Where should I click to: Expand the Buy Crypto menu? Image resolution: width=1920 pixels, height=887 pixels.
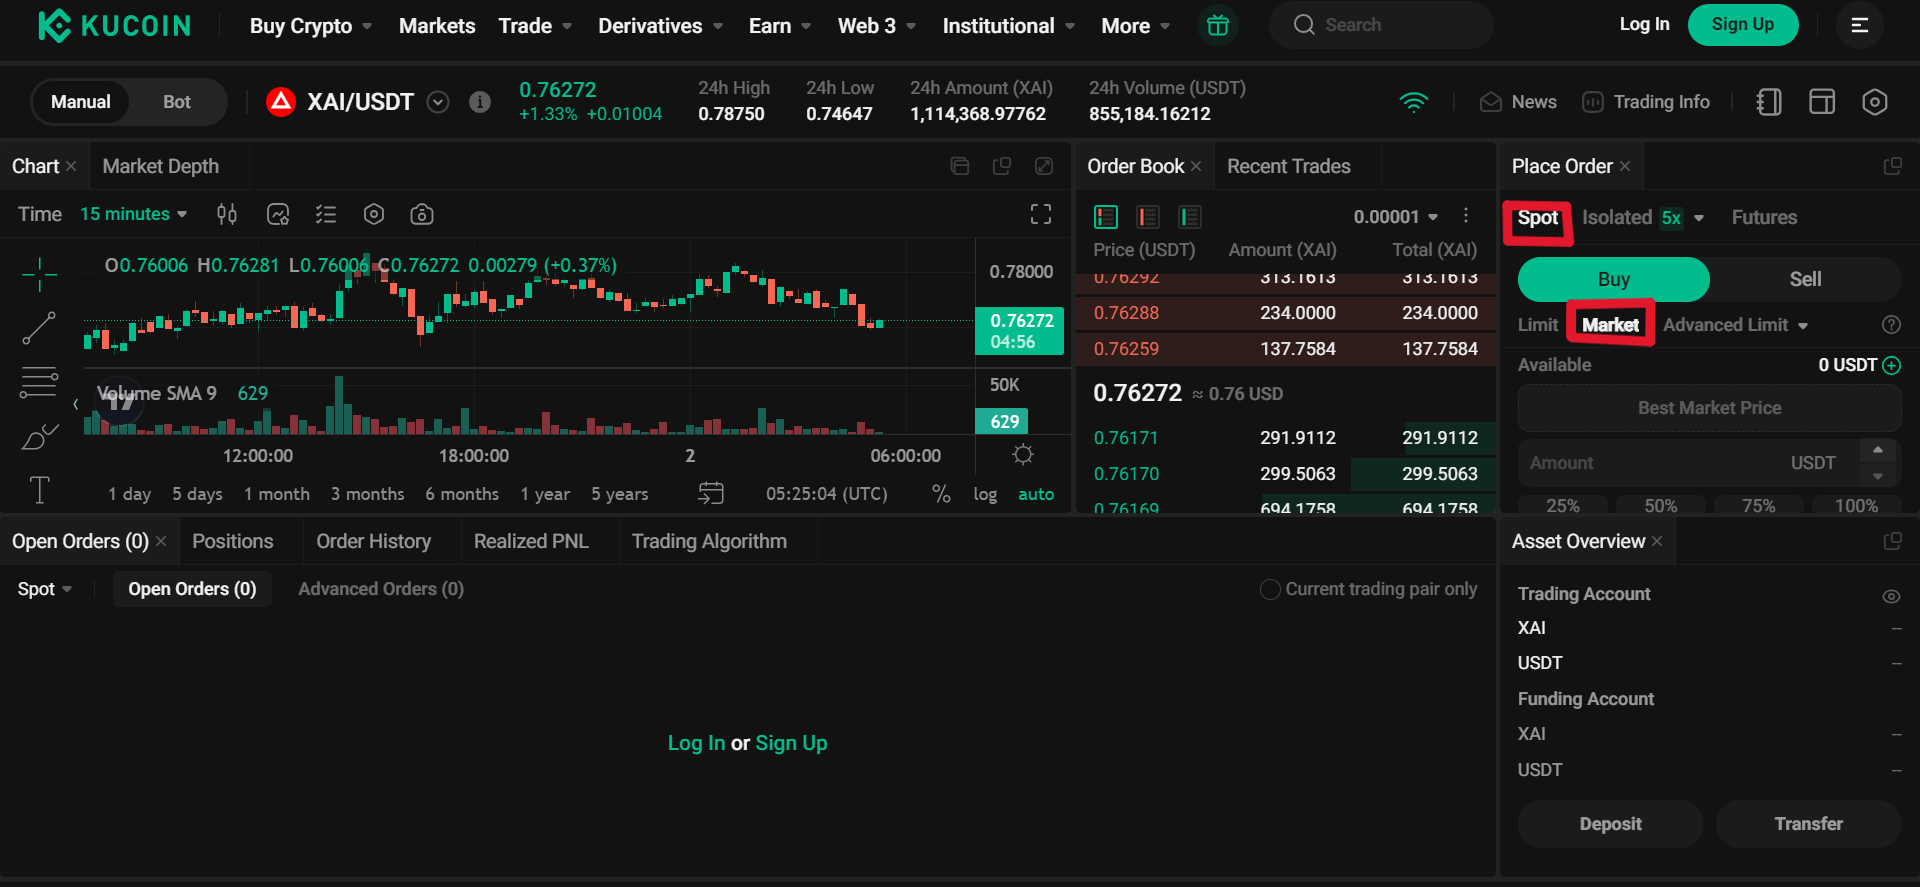tap(311, 26)
